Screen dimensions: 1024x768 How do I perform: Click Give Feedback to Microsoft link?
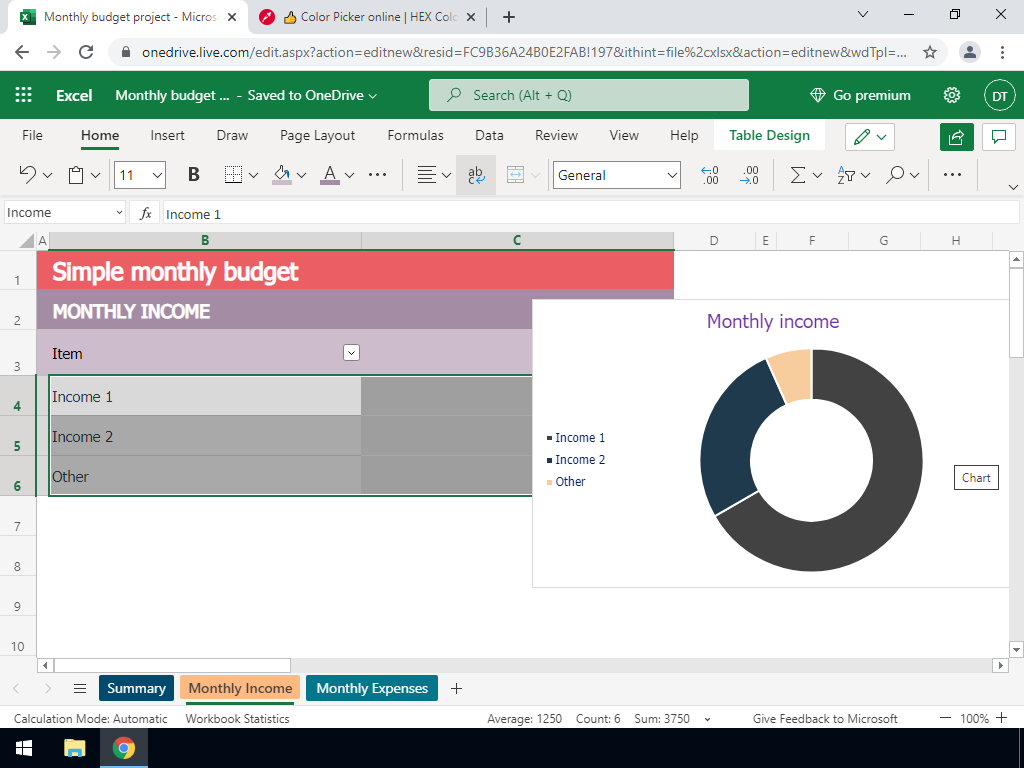pos(825,718)
